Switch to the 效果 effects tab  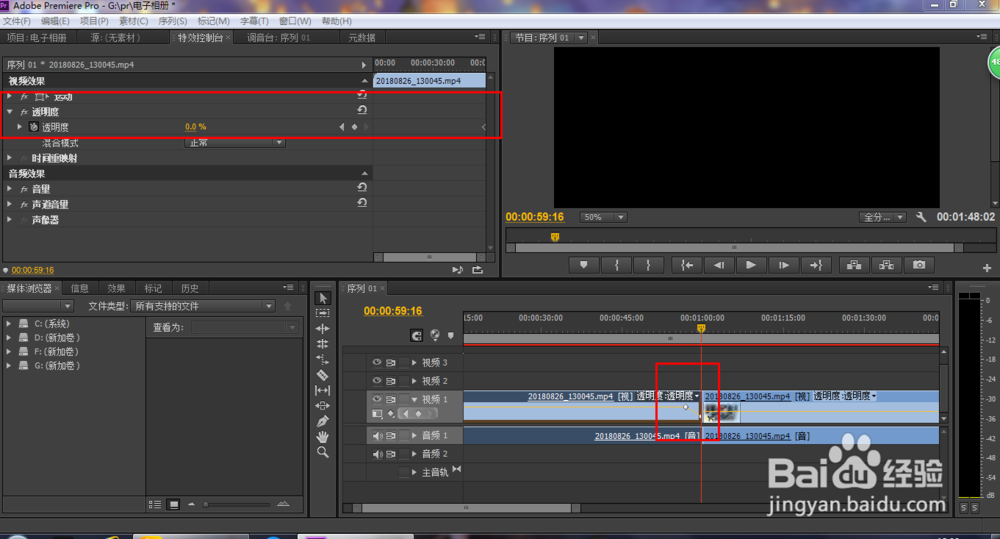pos(116,288)
